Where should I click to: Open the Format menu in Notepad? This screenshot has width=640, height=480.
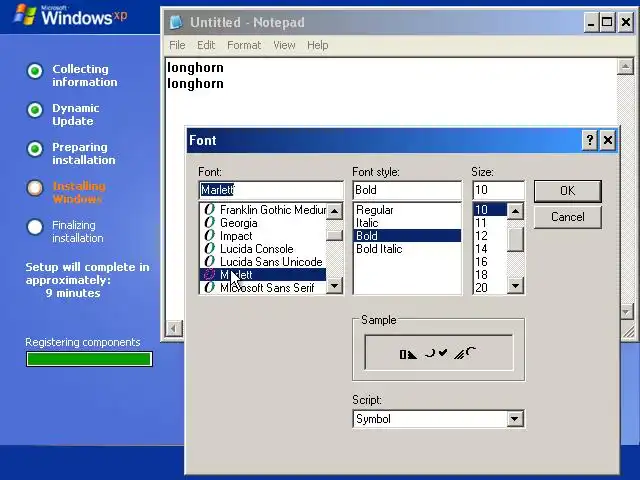click(244, 45)
